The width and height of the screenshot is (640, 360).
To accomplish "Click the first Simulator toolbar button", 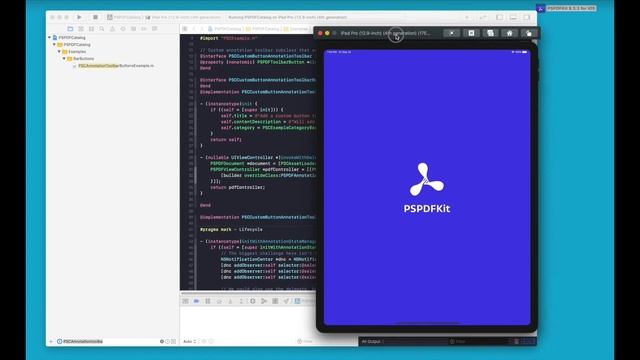I will pos(452,33).
